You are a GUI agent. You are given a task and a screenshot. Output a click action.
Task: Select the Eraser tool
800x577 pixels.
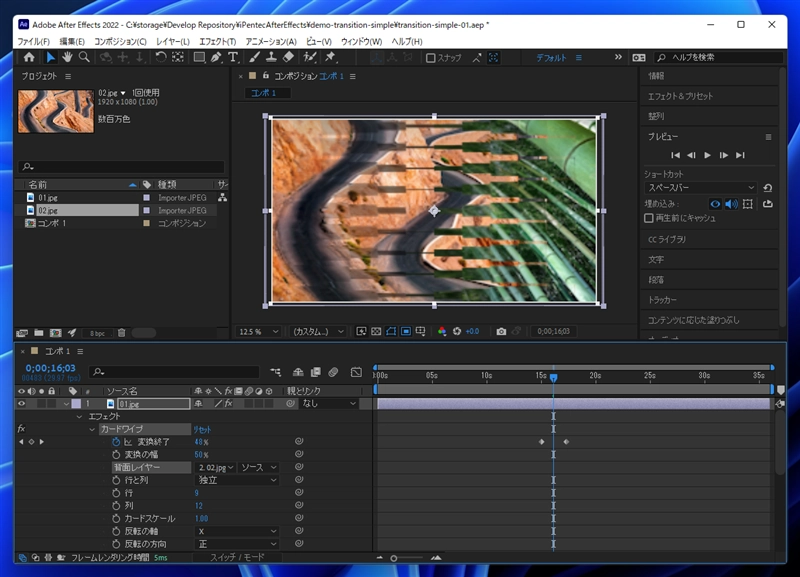point(288,57)
